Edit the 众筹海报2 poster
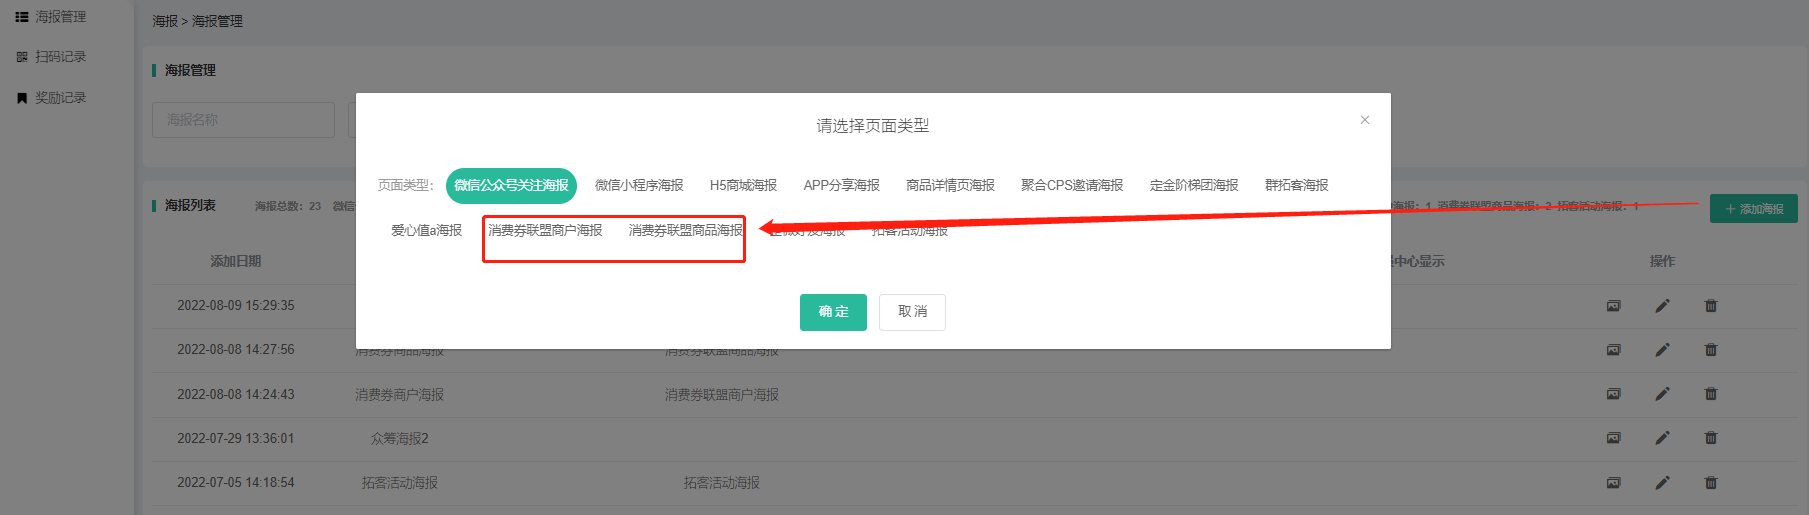The width and height of the screenshot is (1809, 515). point(1662,438)
